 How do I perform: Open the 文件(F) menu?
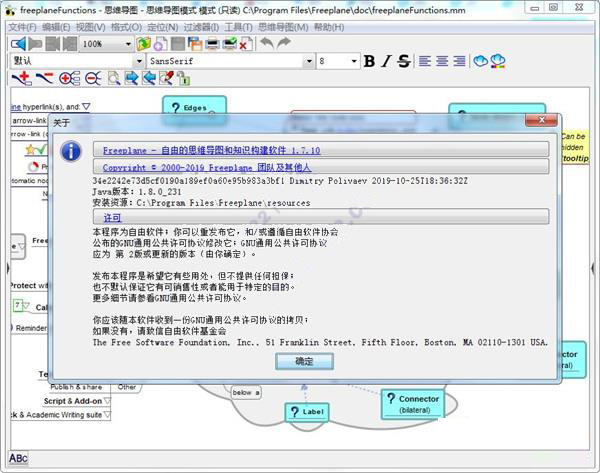click(x=22, y=28)
